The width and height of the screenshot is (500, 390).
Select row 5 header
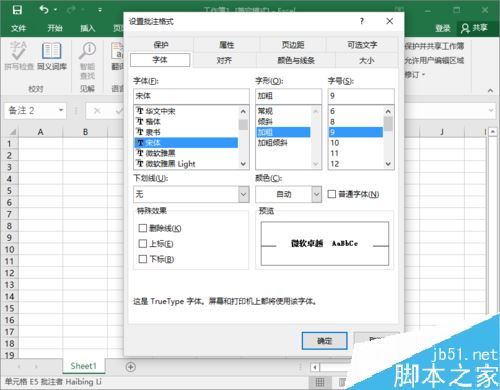[x=9, y=191]
